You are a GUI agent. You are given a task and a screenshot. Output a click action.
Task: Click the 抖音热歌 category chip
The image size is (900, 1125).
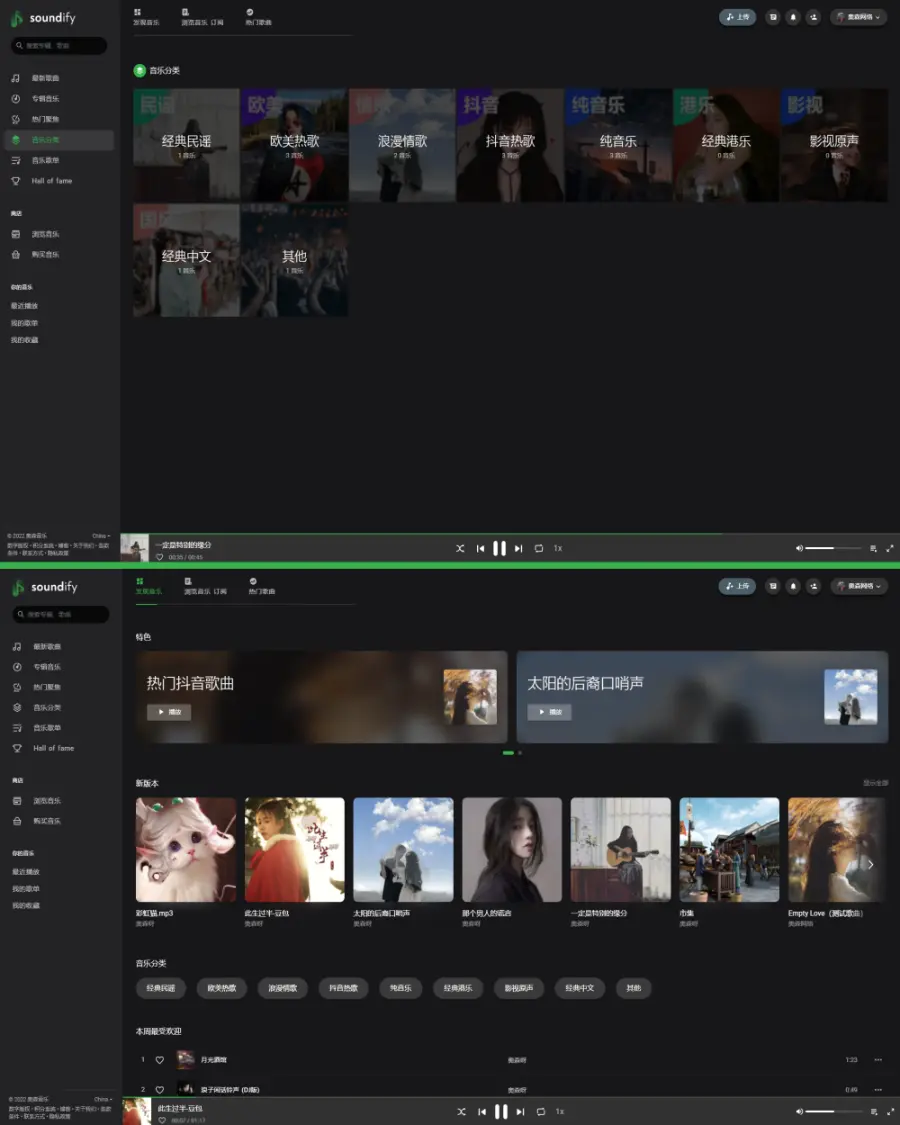tap(343, 988)
